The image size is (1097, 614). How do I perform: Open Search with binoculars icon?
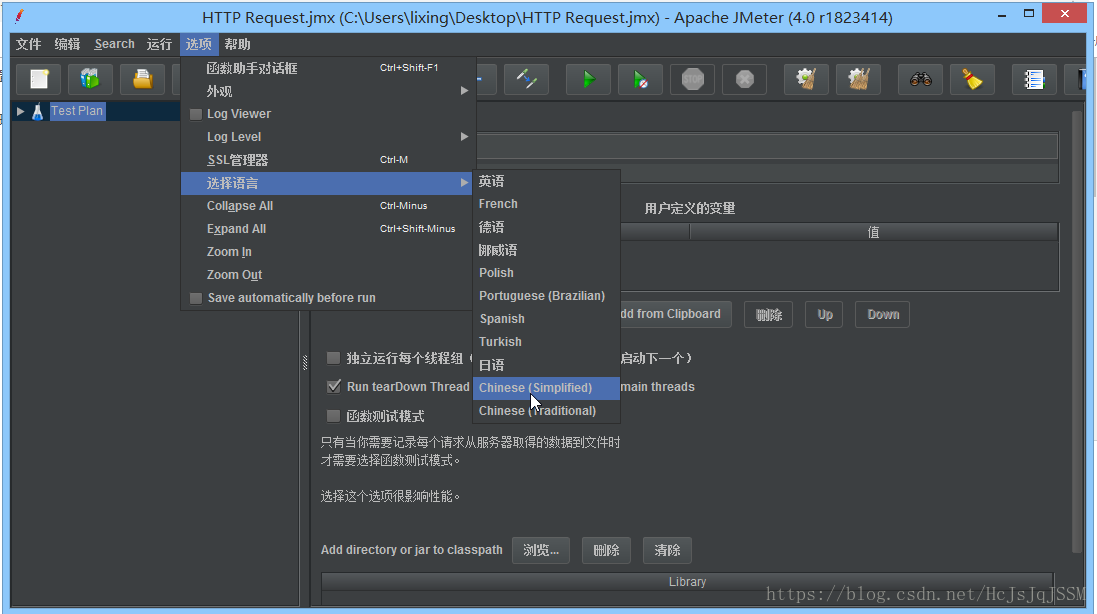920,79
